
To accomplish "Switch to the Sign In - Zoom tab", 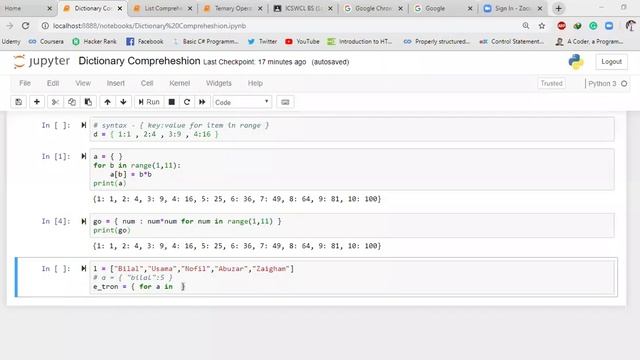I will click(x=513, y=8).
